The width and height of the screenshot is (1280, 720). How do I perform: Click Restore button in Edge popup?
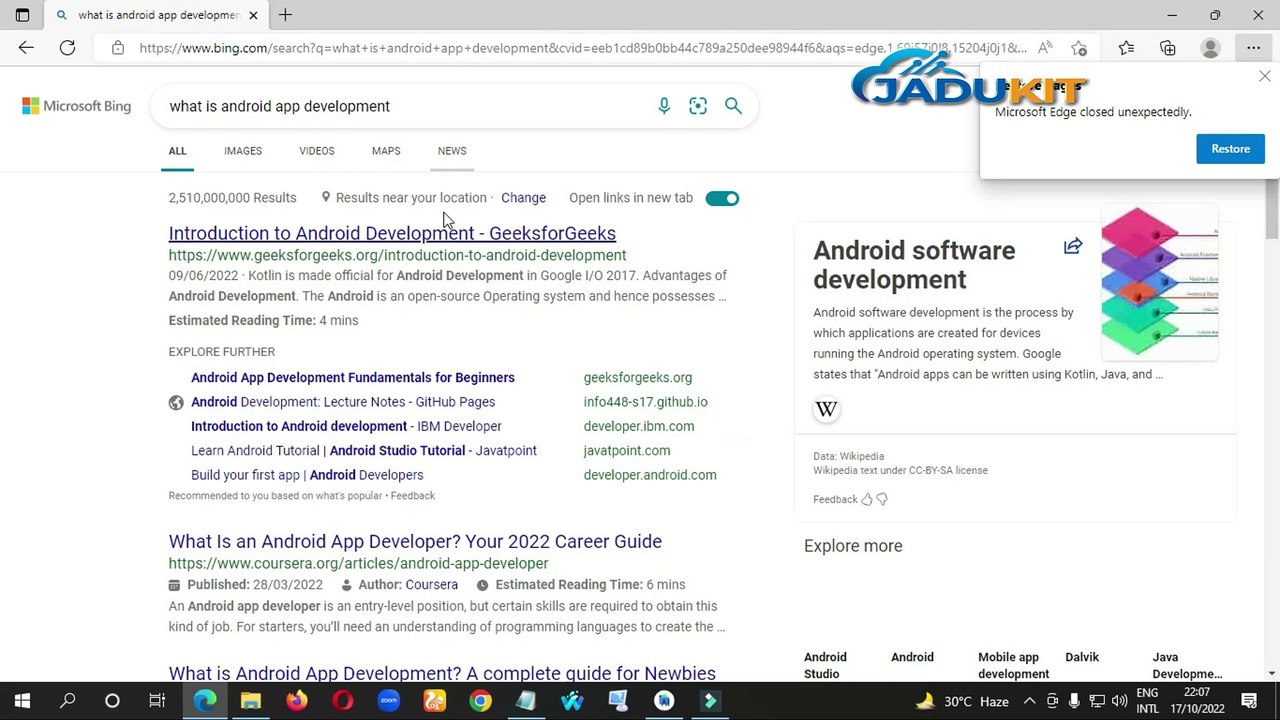tap(1230, 149)
